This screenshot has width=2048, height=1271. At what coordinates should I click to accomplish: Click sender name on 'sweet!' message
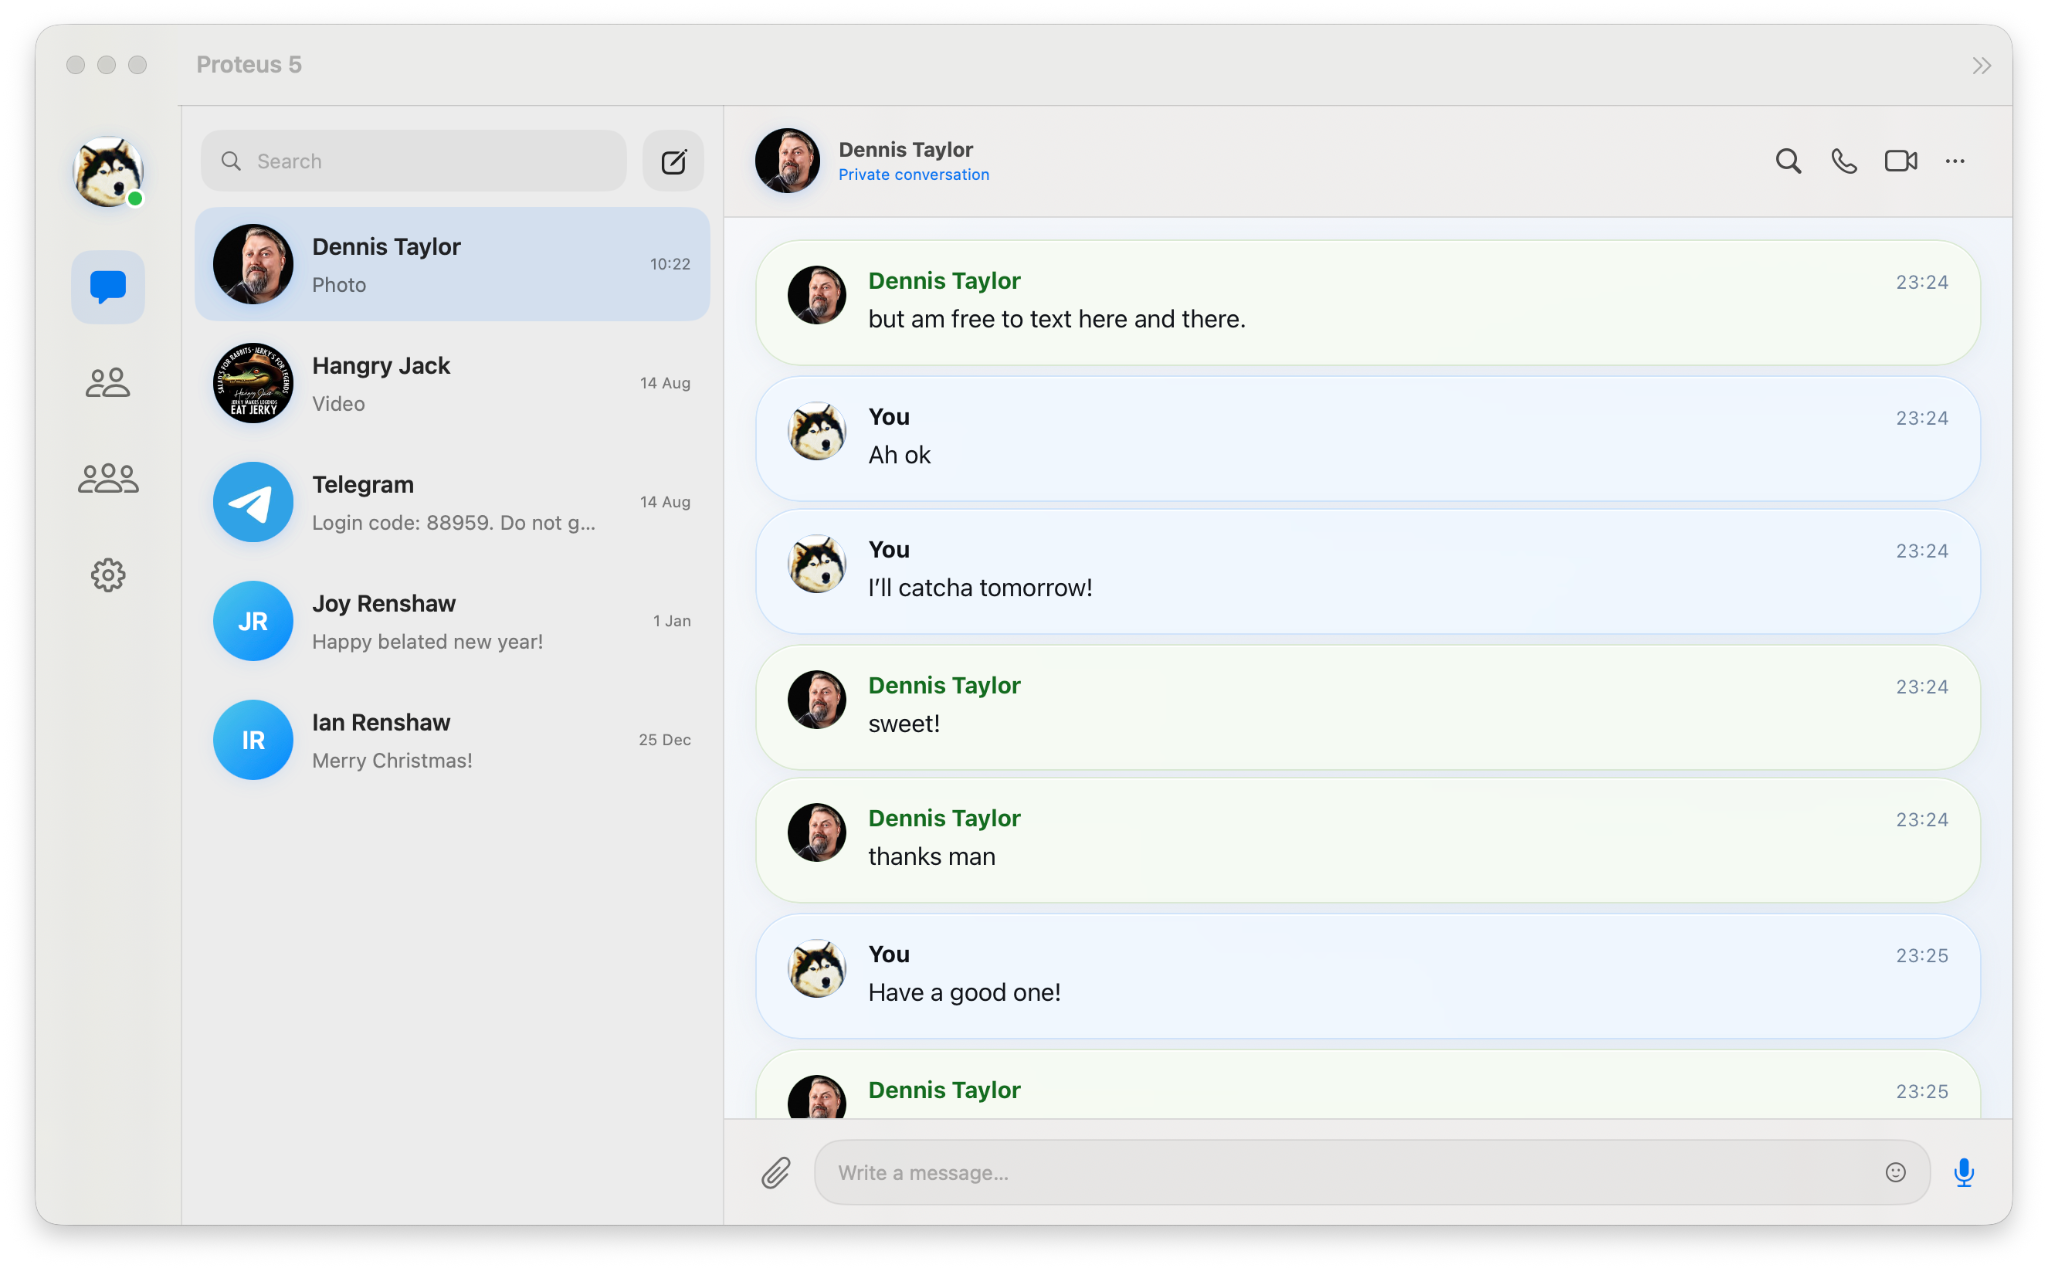point(944,685)
